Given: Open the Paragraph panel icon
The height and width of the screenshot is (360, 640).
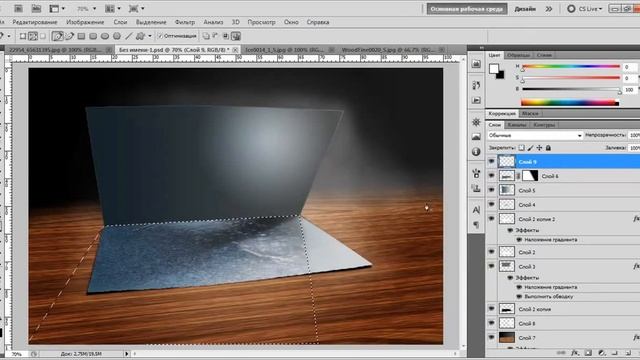Looking at the screenshot, I should tap(476, 224).
